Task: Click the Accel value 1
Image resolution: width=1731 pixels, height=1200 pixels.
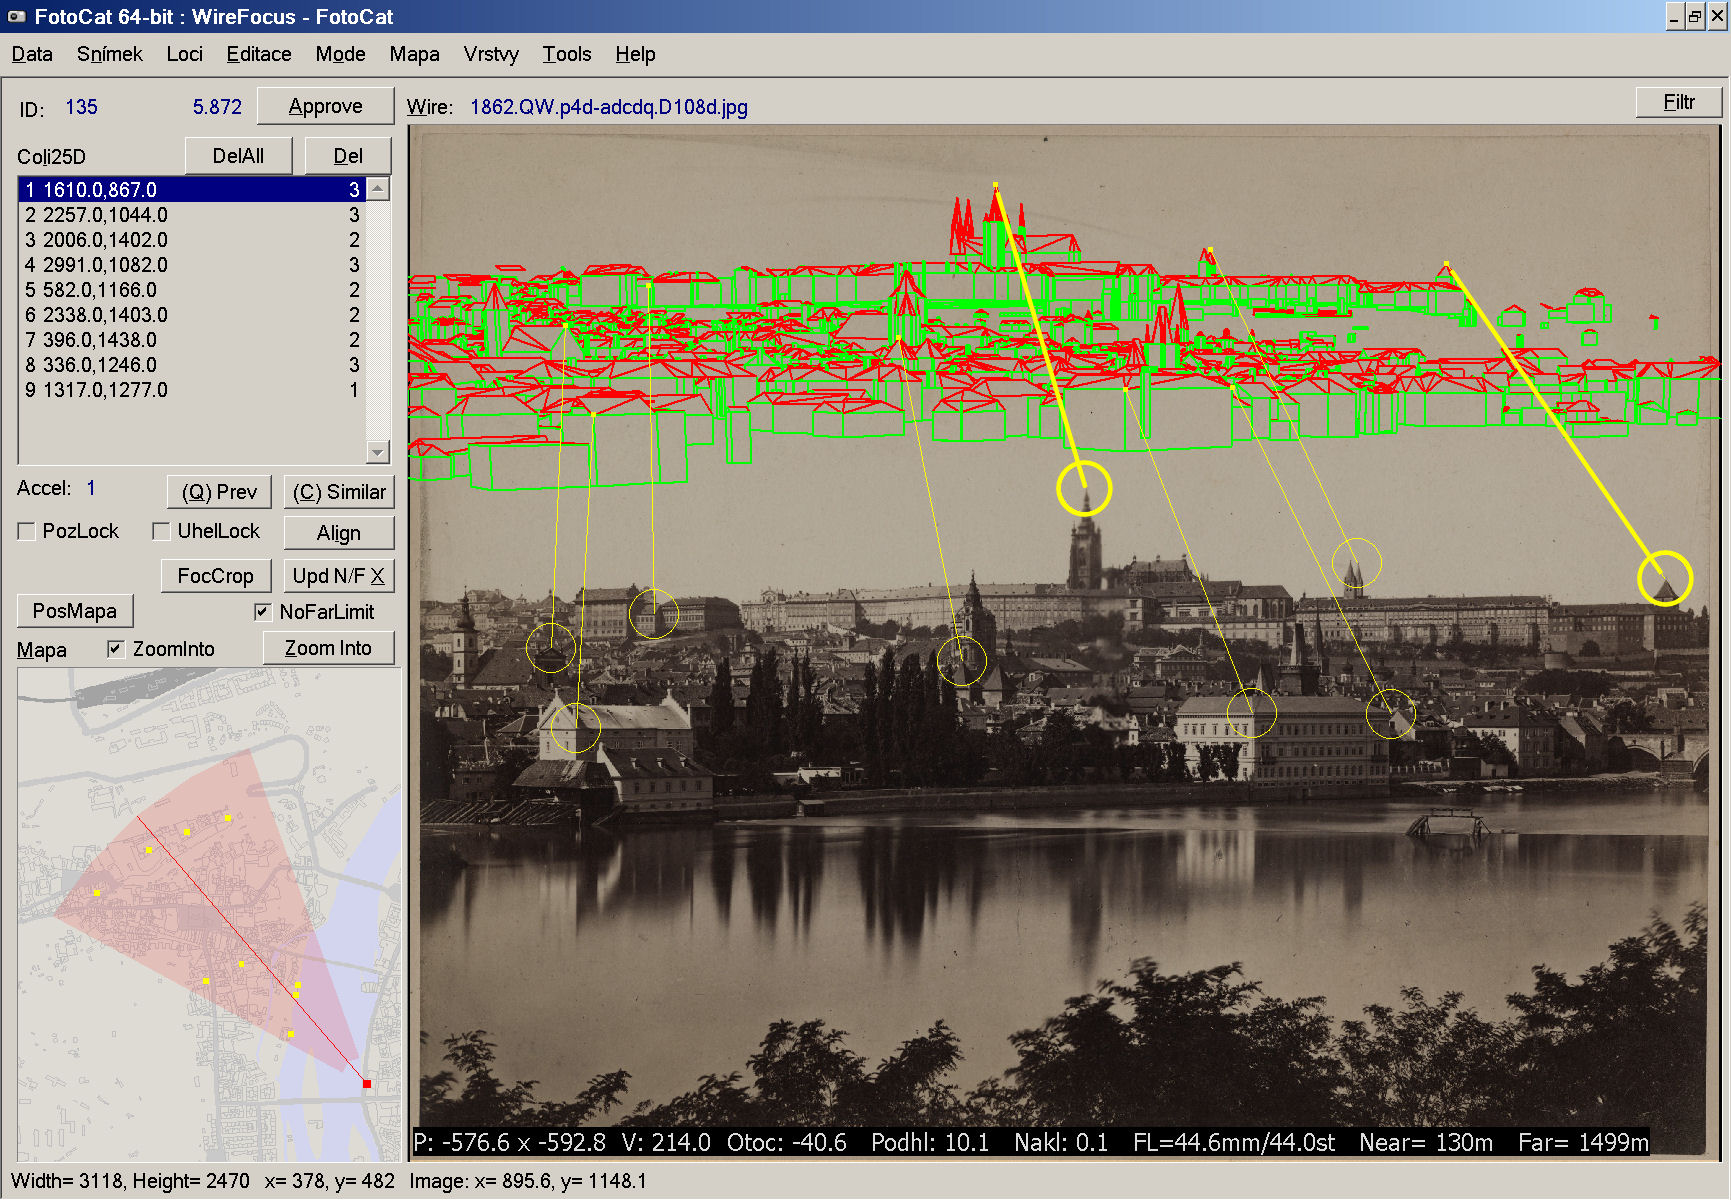Action: tap(91, 488)
